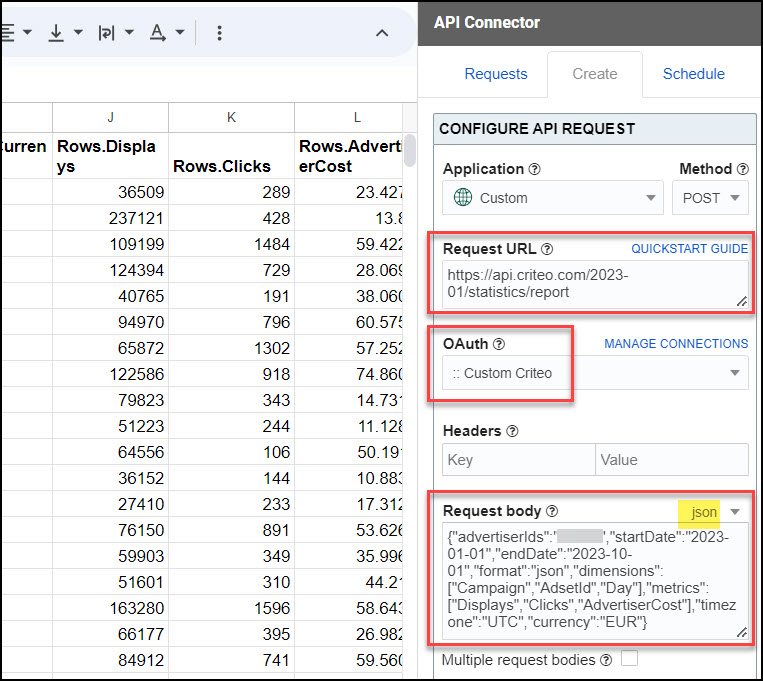The image size is (763, 681).
Task: Collapse the toolbar with the up chevron
Action: (382, 33)
